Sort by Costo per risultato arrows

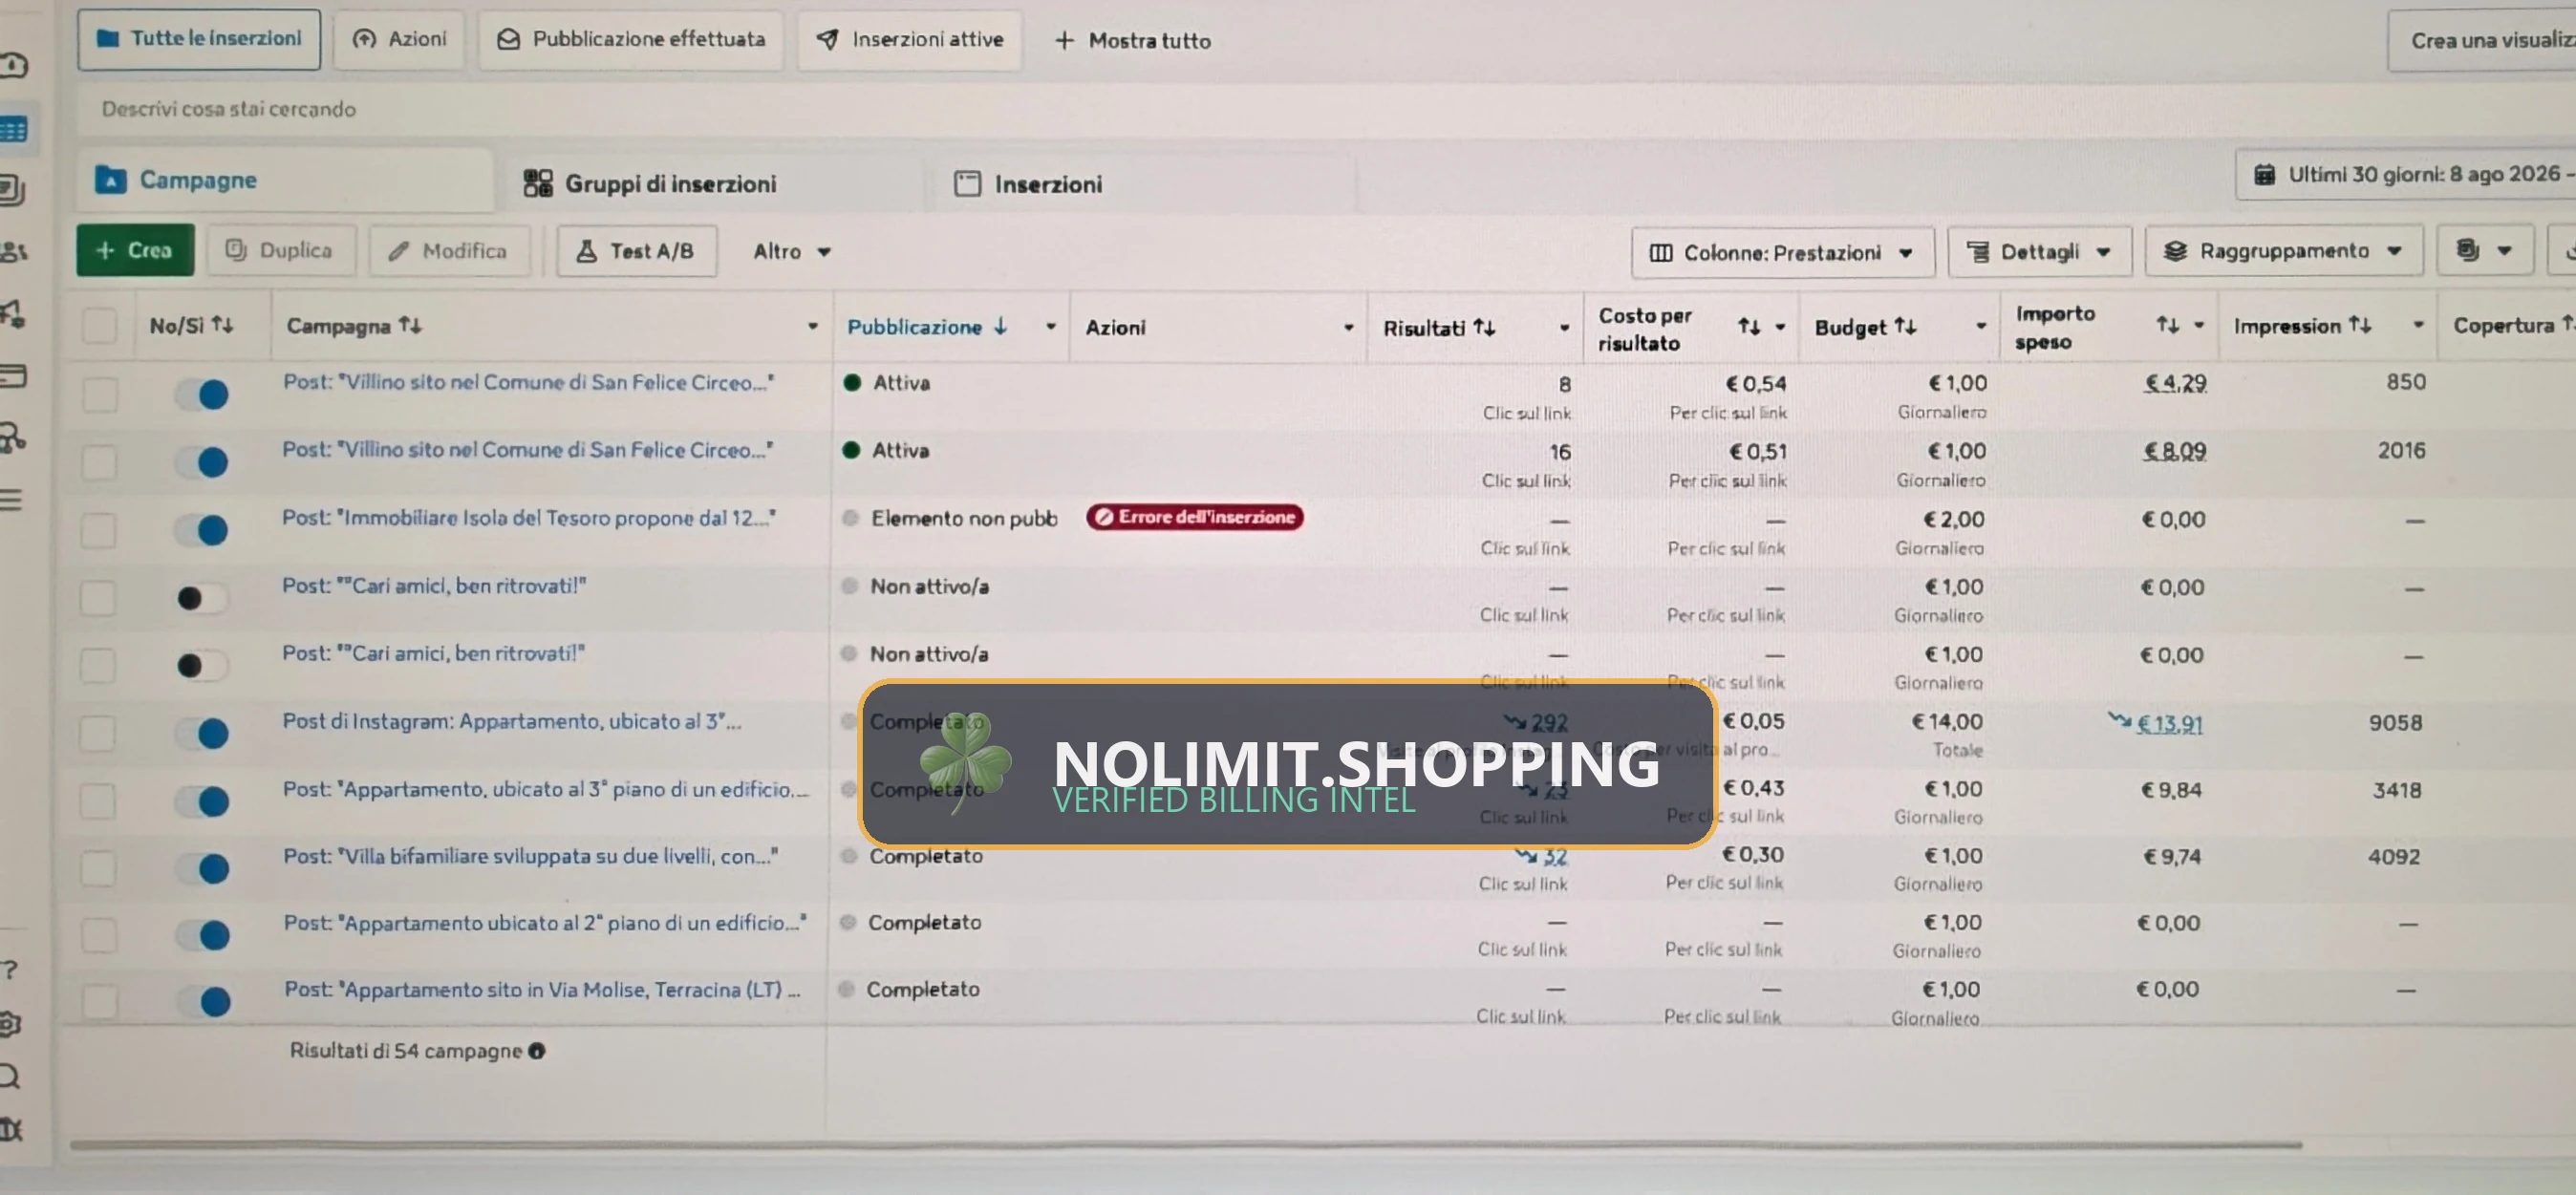tap(1749, 327)
